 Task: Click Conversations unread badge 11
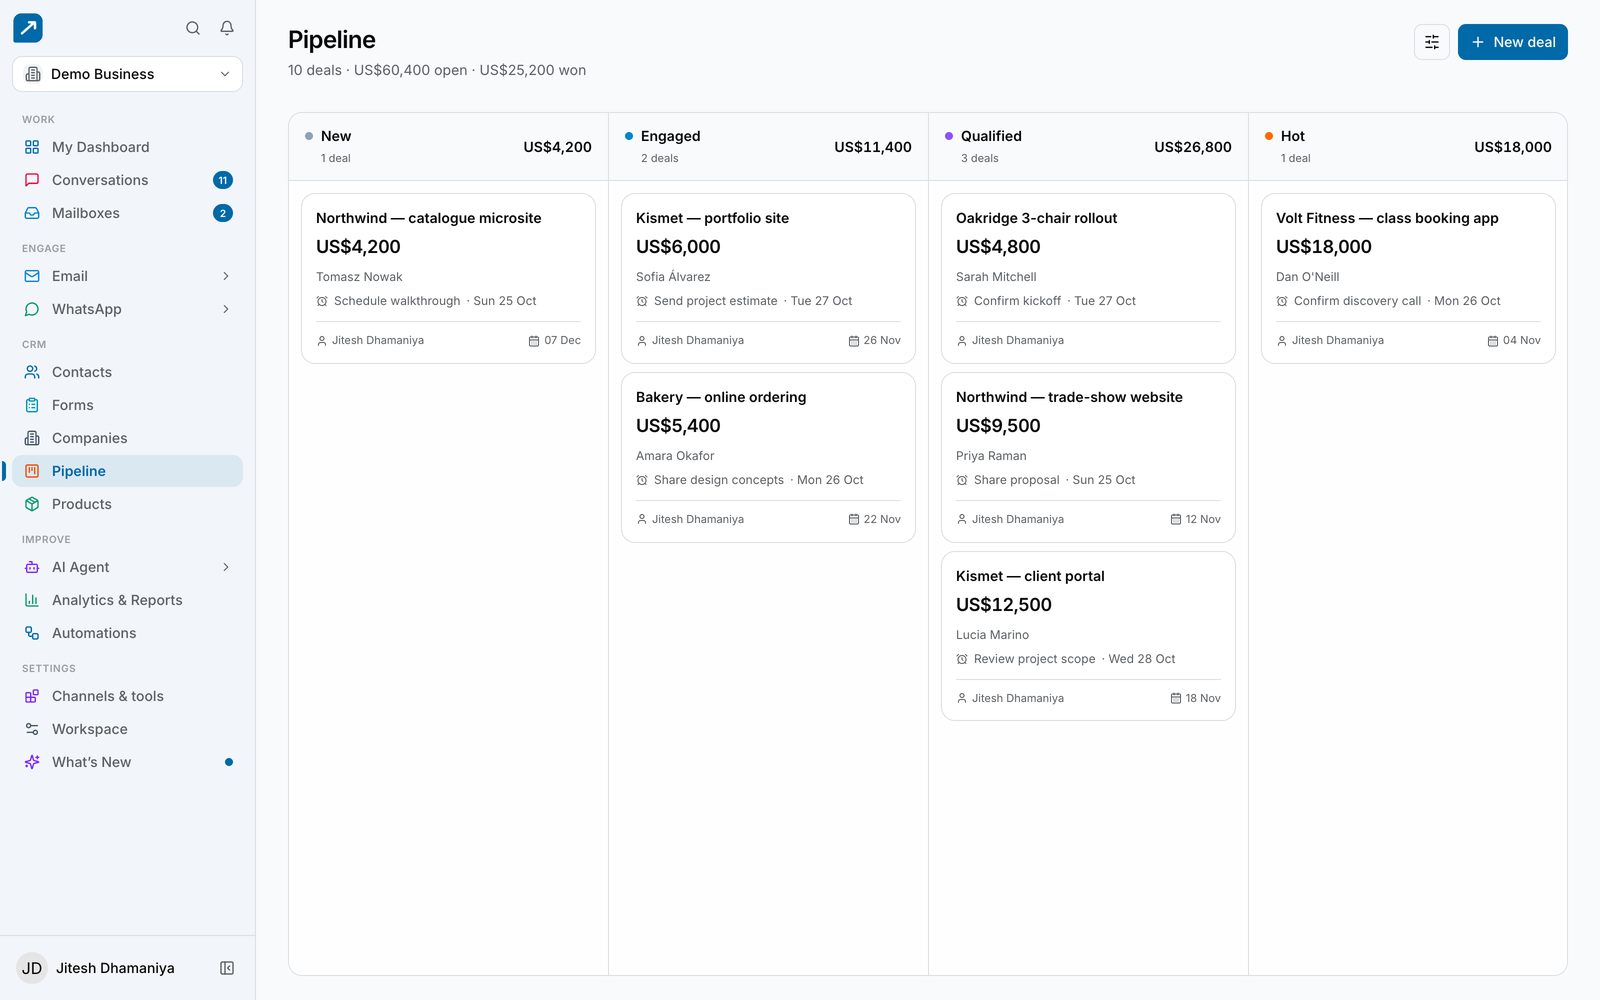pyautogui.click(x=223, y=180)
